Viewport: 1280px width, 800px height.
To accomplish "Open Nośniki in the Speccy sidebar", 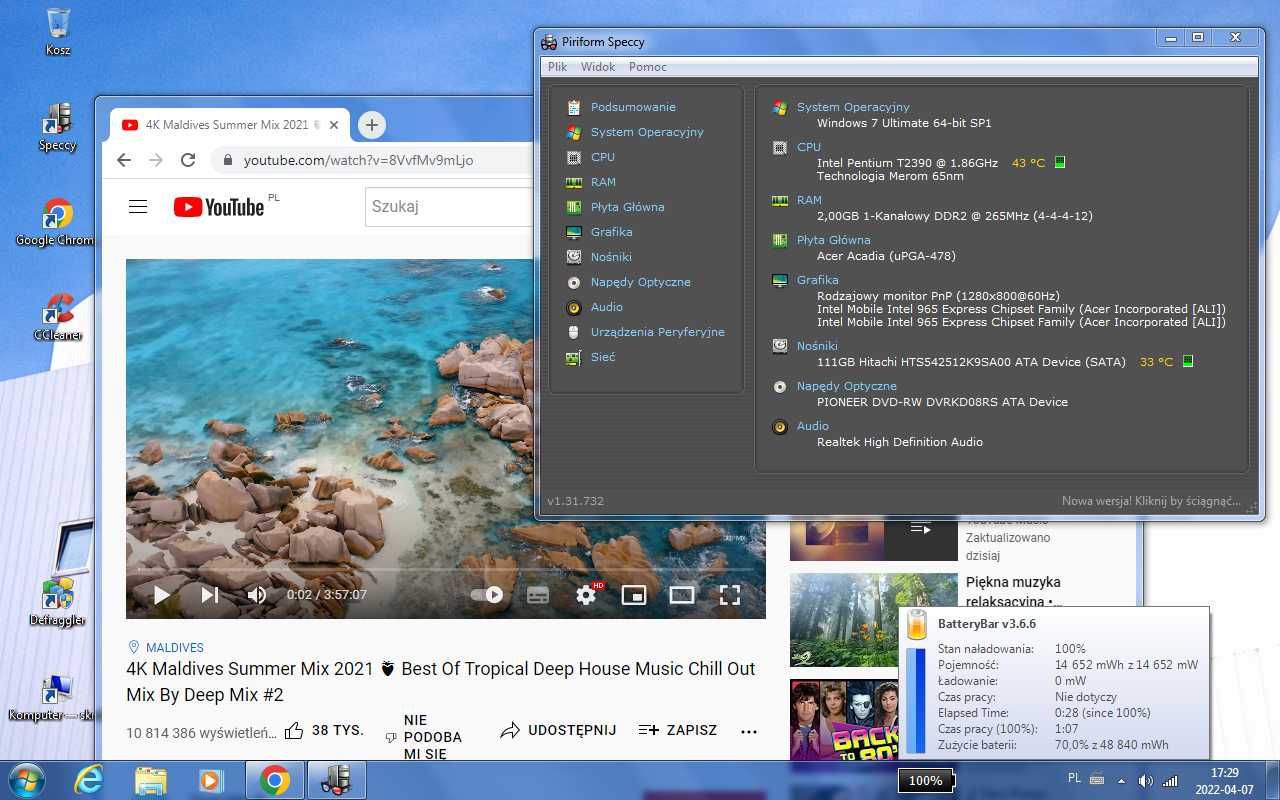I will tap(611, 257).
